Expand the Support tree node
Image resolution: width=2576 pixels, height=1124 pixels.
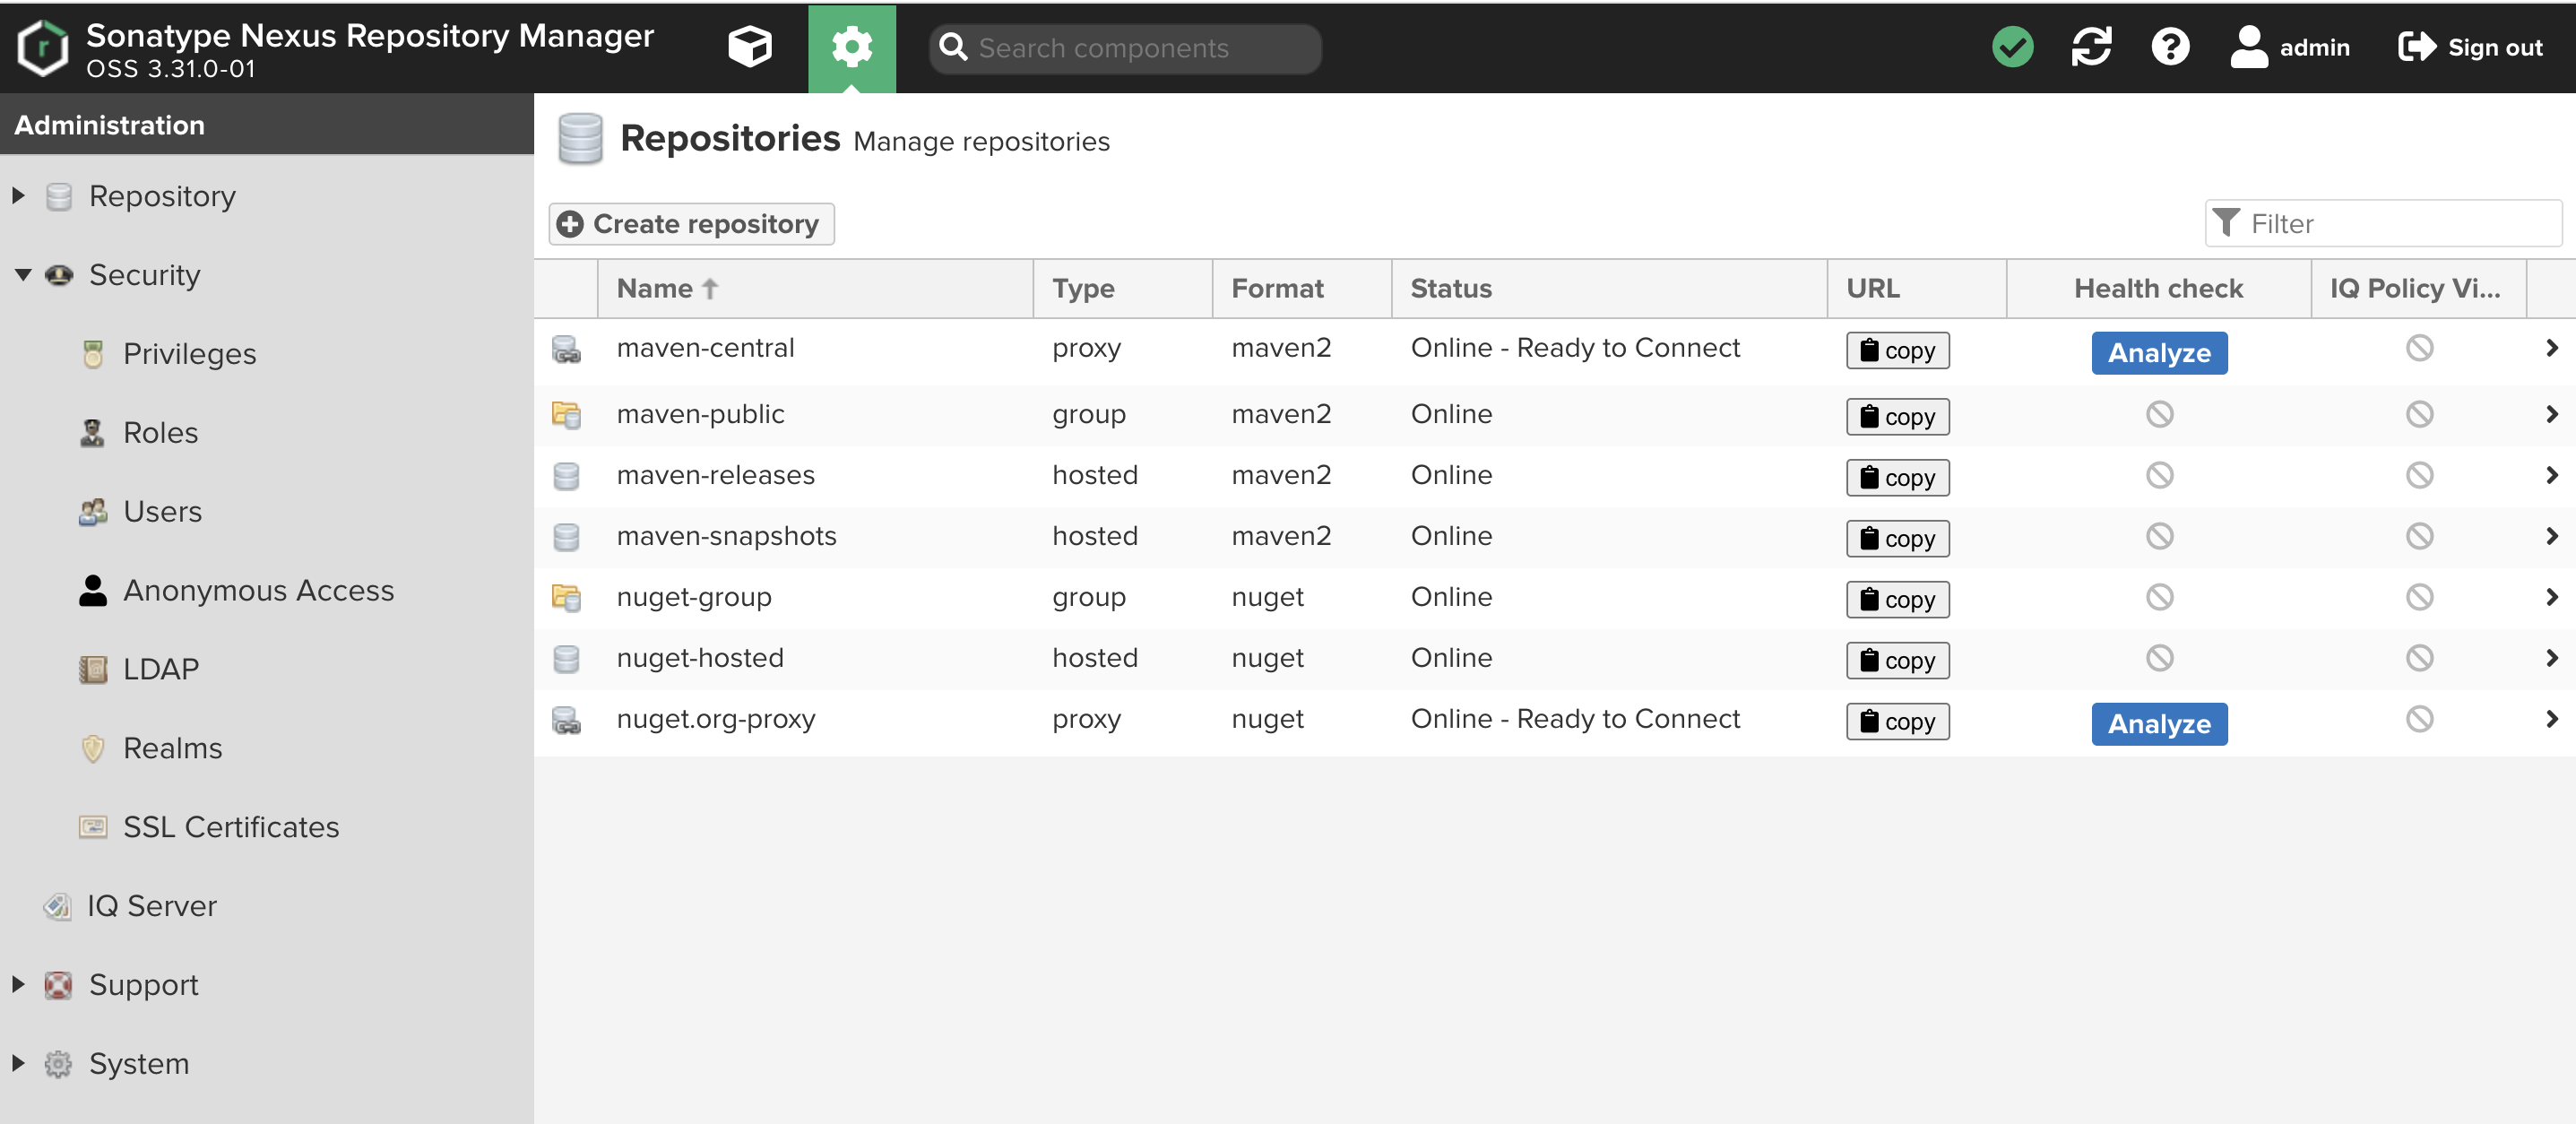[19, 984]
